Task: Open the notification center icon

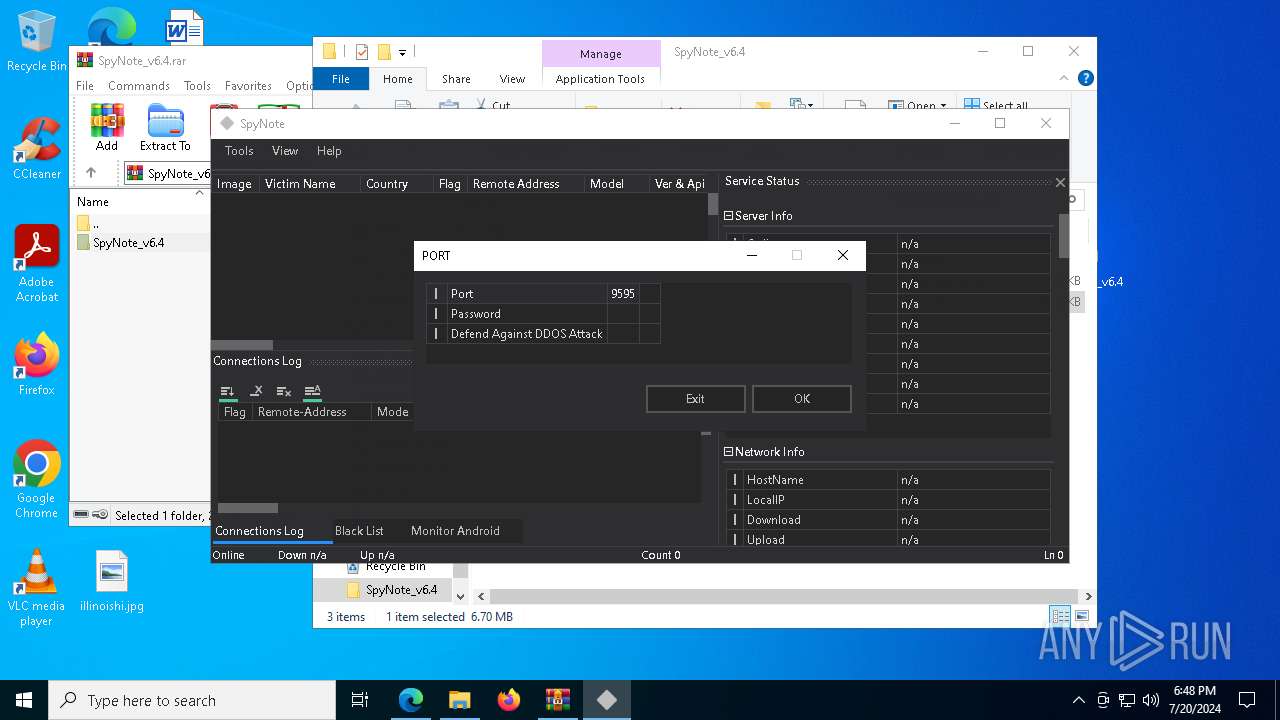Action: coord(1247,700)
